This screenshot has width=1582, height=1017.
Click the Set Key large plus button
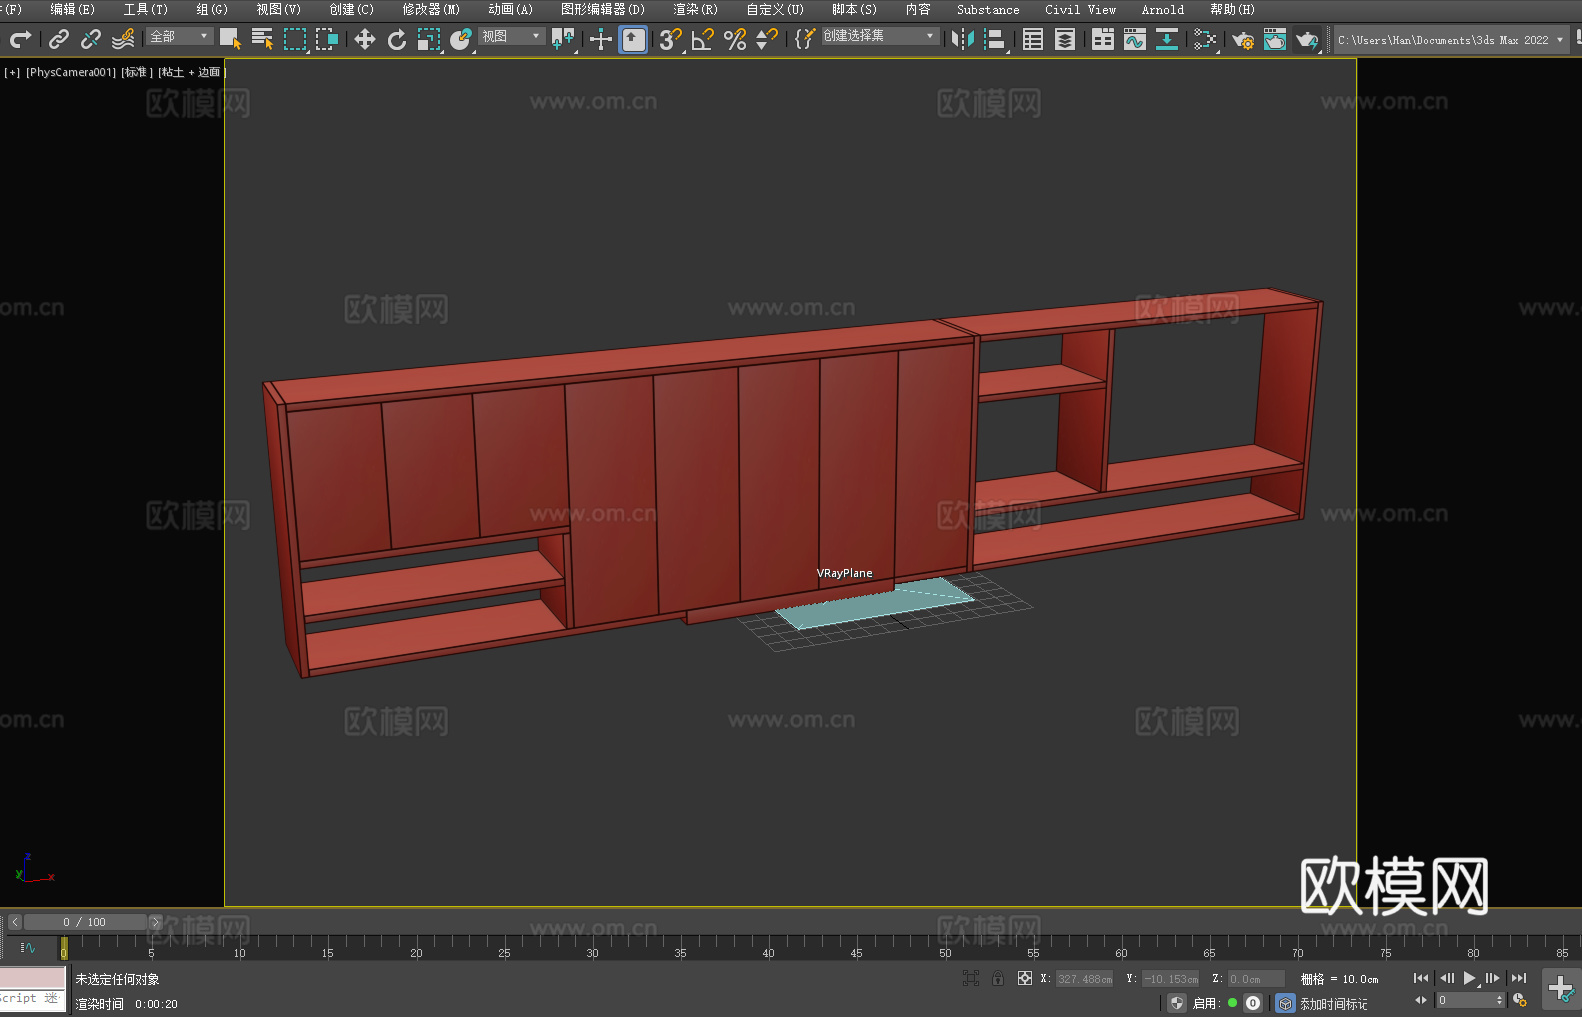click(x=1561, y=989)
